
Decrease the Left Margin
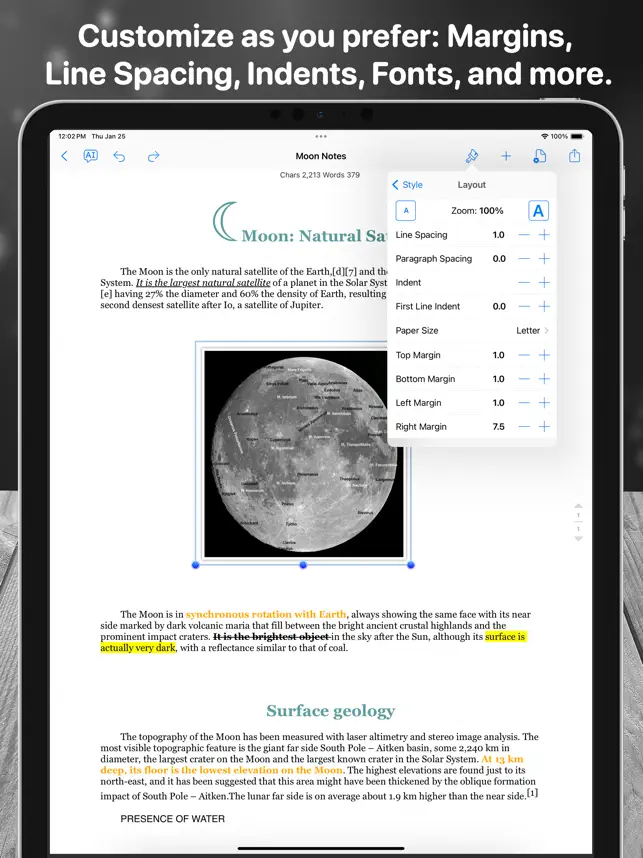tap(524, 403)
